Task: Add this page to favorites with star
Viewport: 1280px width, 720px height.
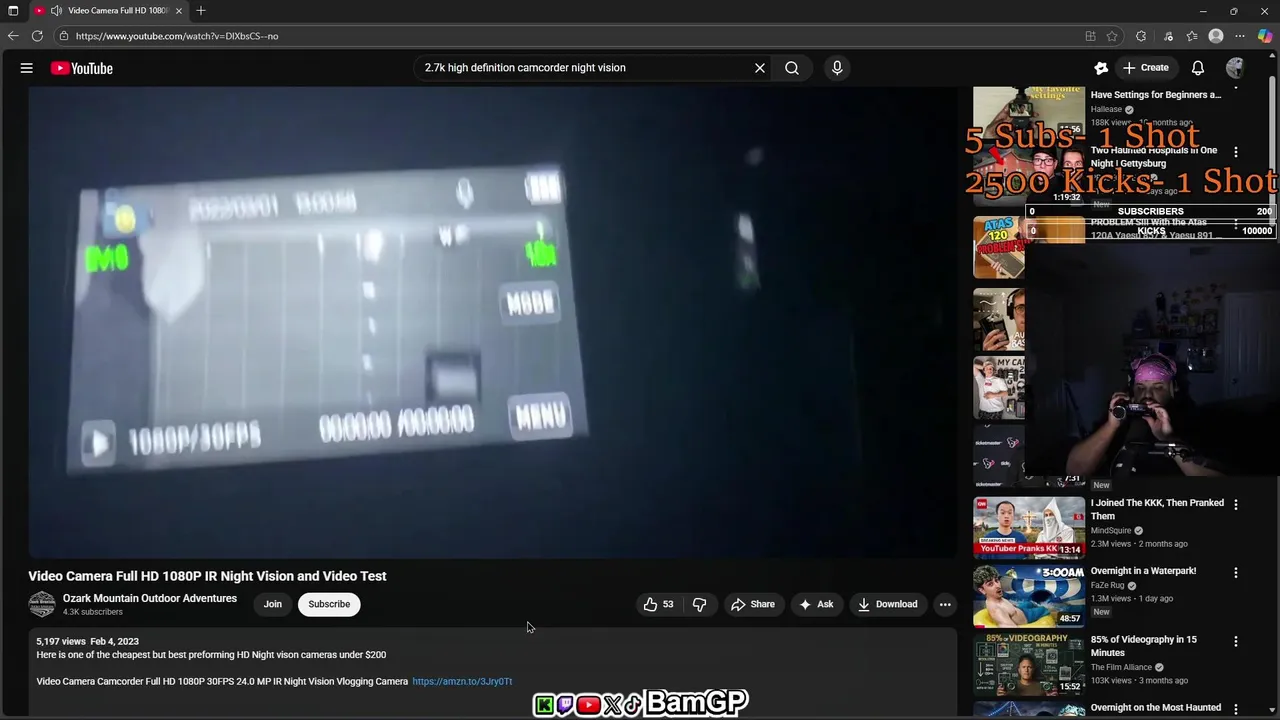Action: click(x=1112, y=36)
